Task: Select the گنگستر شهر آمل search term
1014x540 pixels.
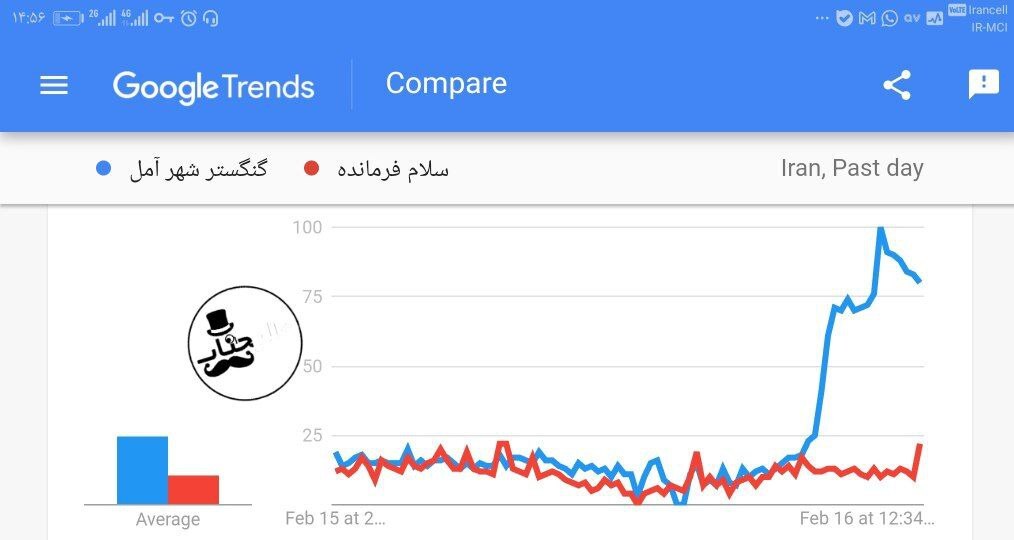Action: [198, 169]
